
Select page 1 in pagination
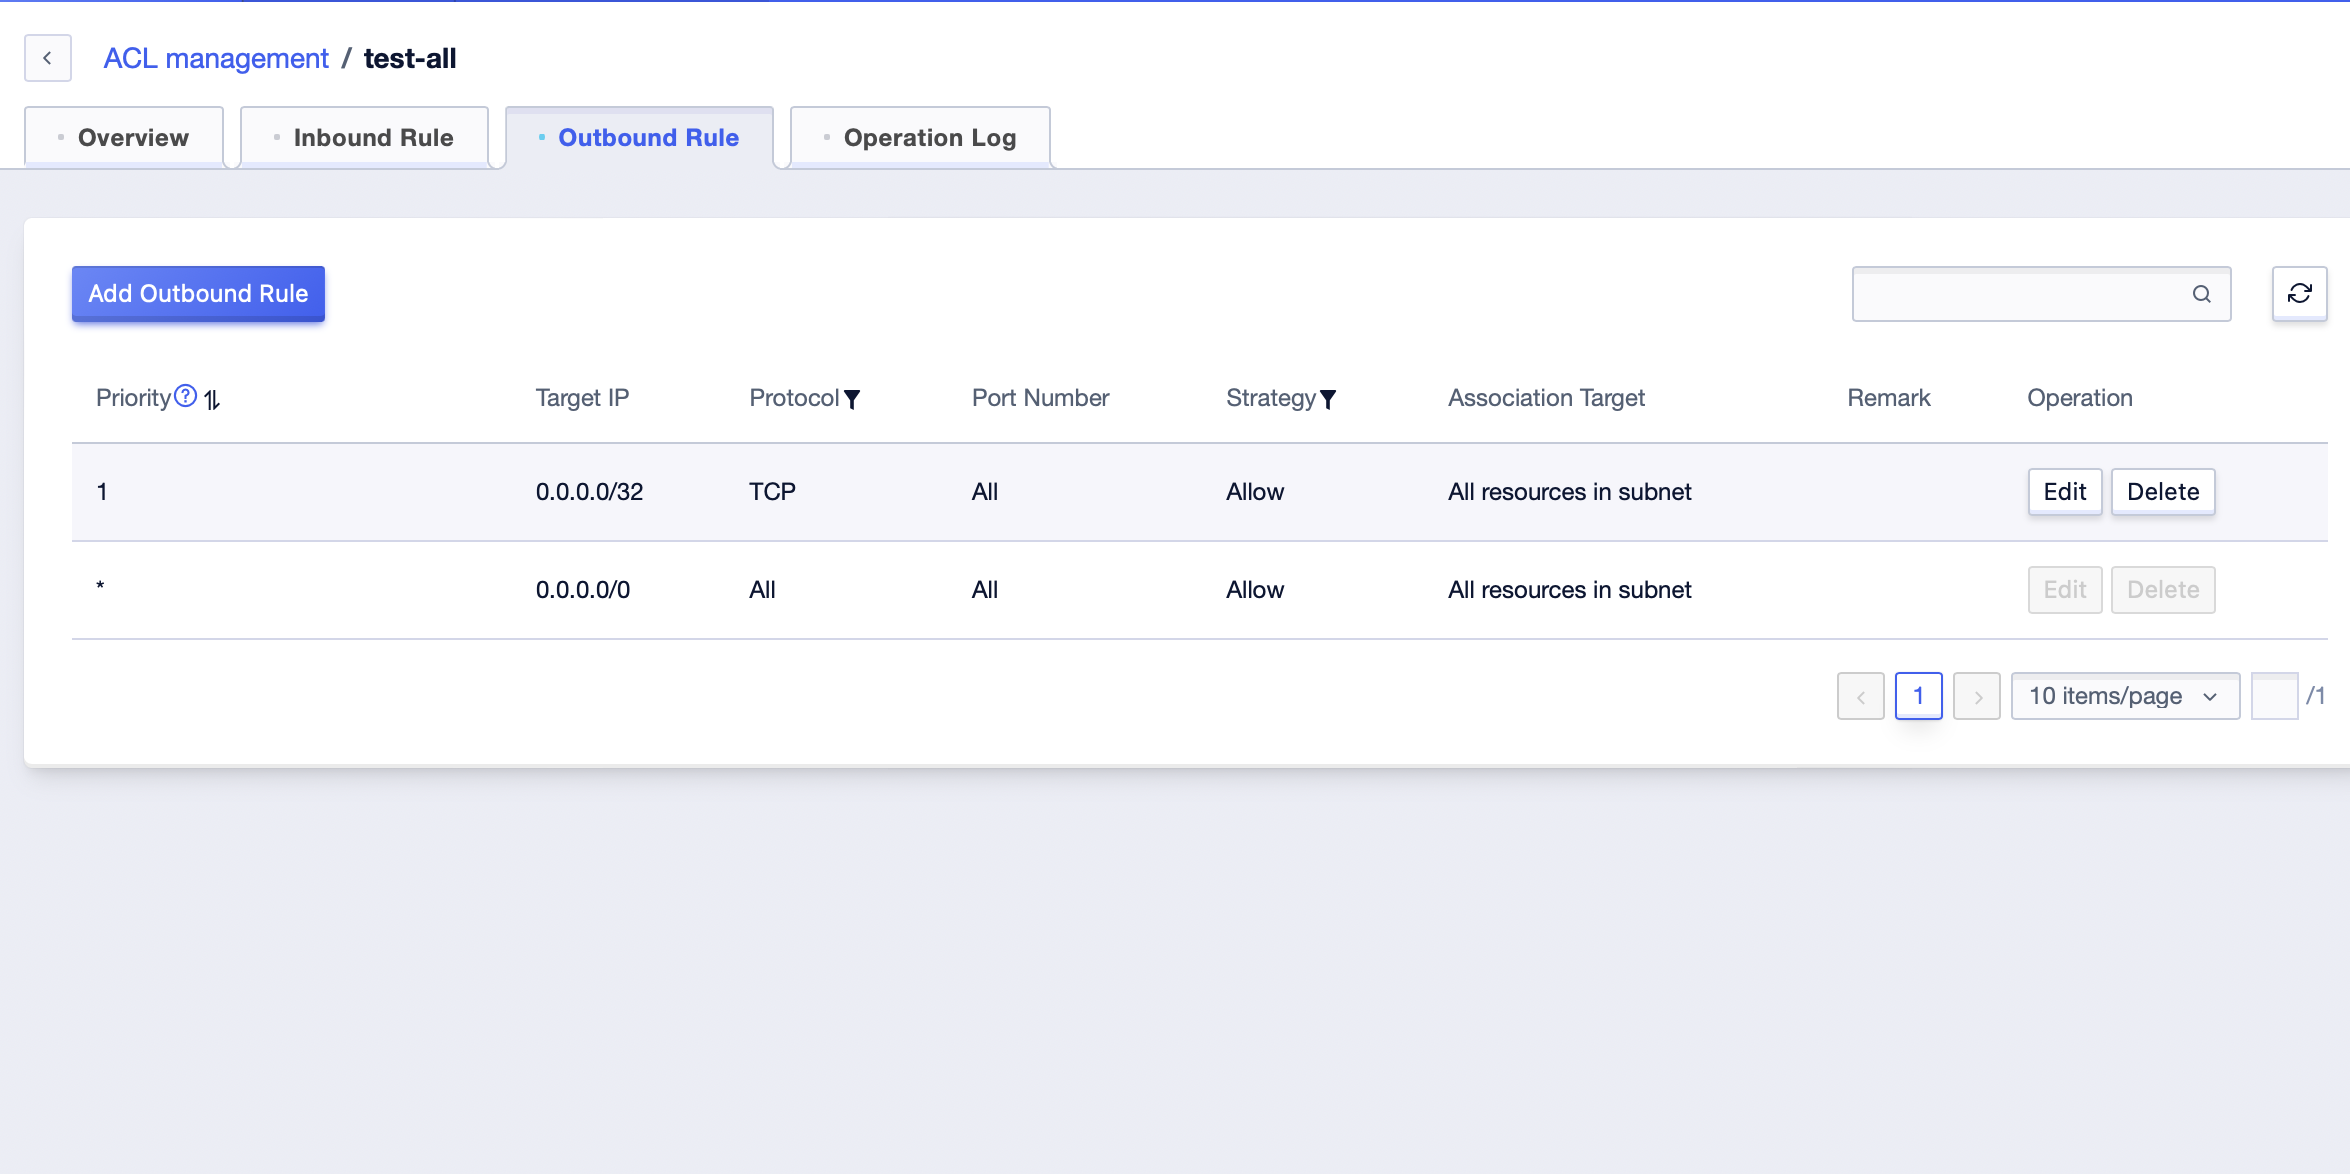1918,696
